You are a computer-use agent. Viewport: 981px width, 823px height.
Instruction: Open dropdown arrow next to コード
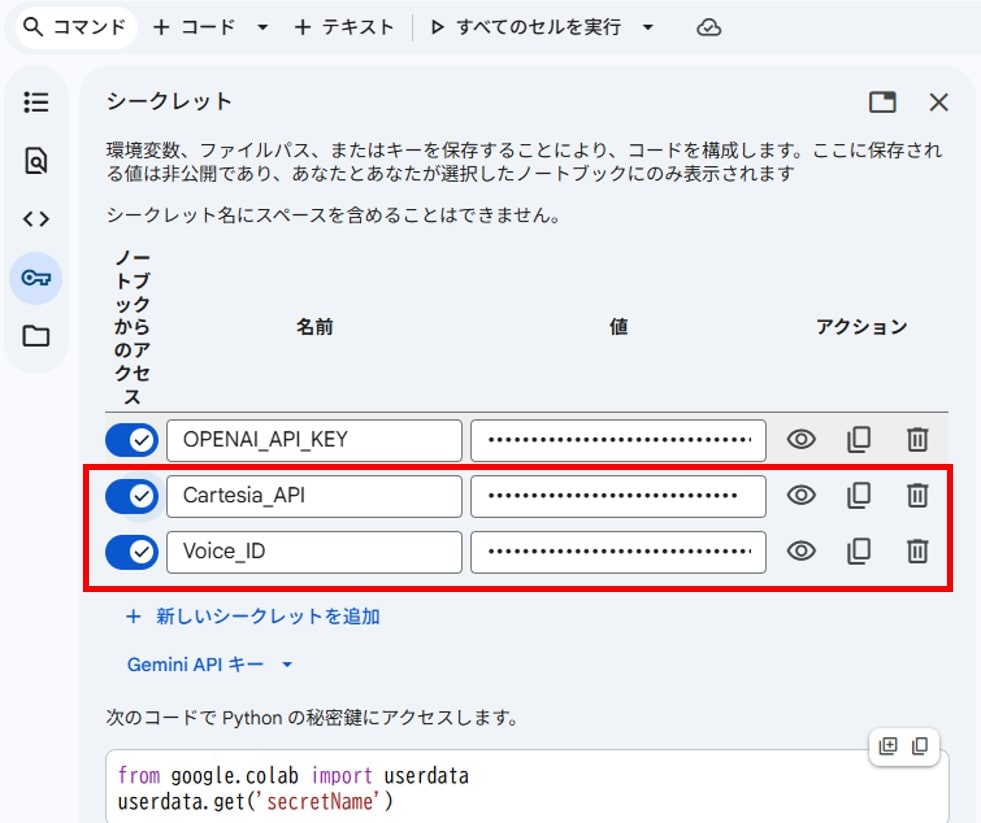263,28
